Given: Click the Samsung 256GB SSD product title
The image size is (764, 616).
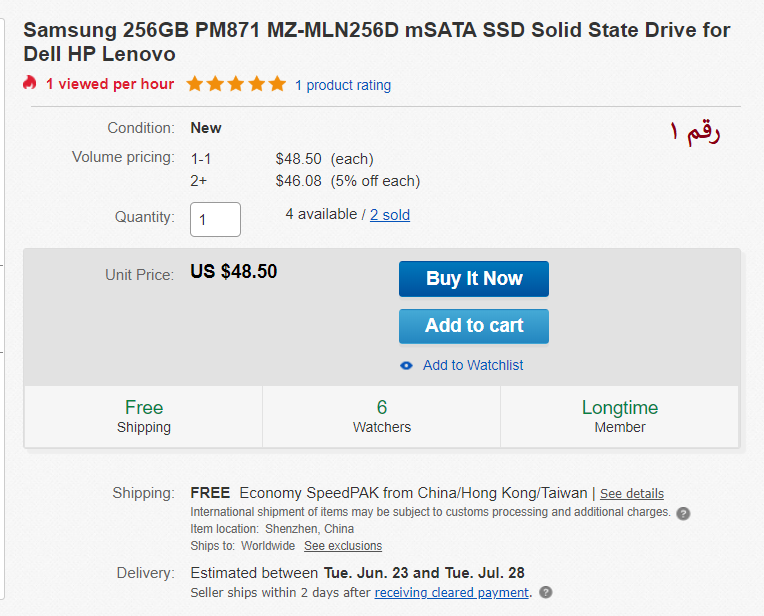Looking at the screenshot, I should click(376, 42).
